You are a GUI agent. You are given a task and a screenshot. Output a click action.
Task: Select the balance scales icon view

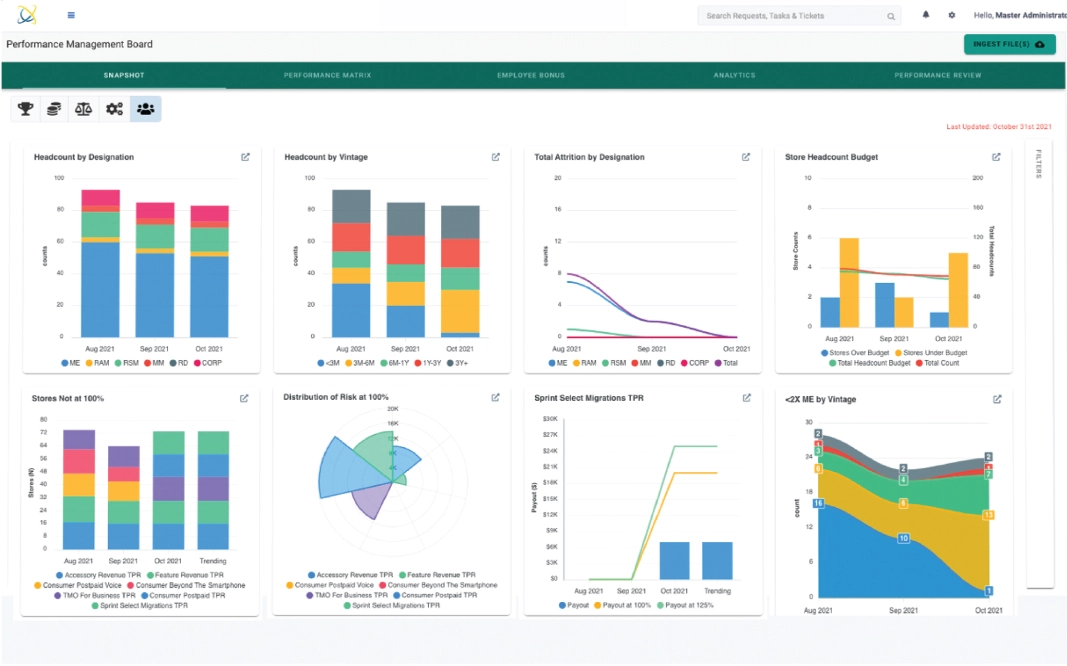coord(84,109)
